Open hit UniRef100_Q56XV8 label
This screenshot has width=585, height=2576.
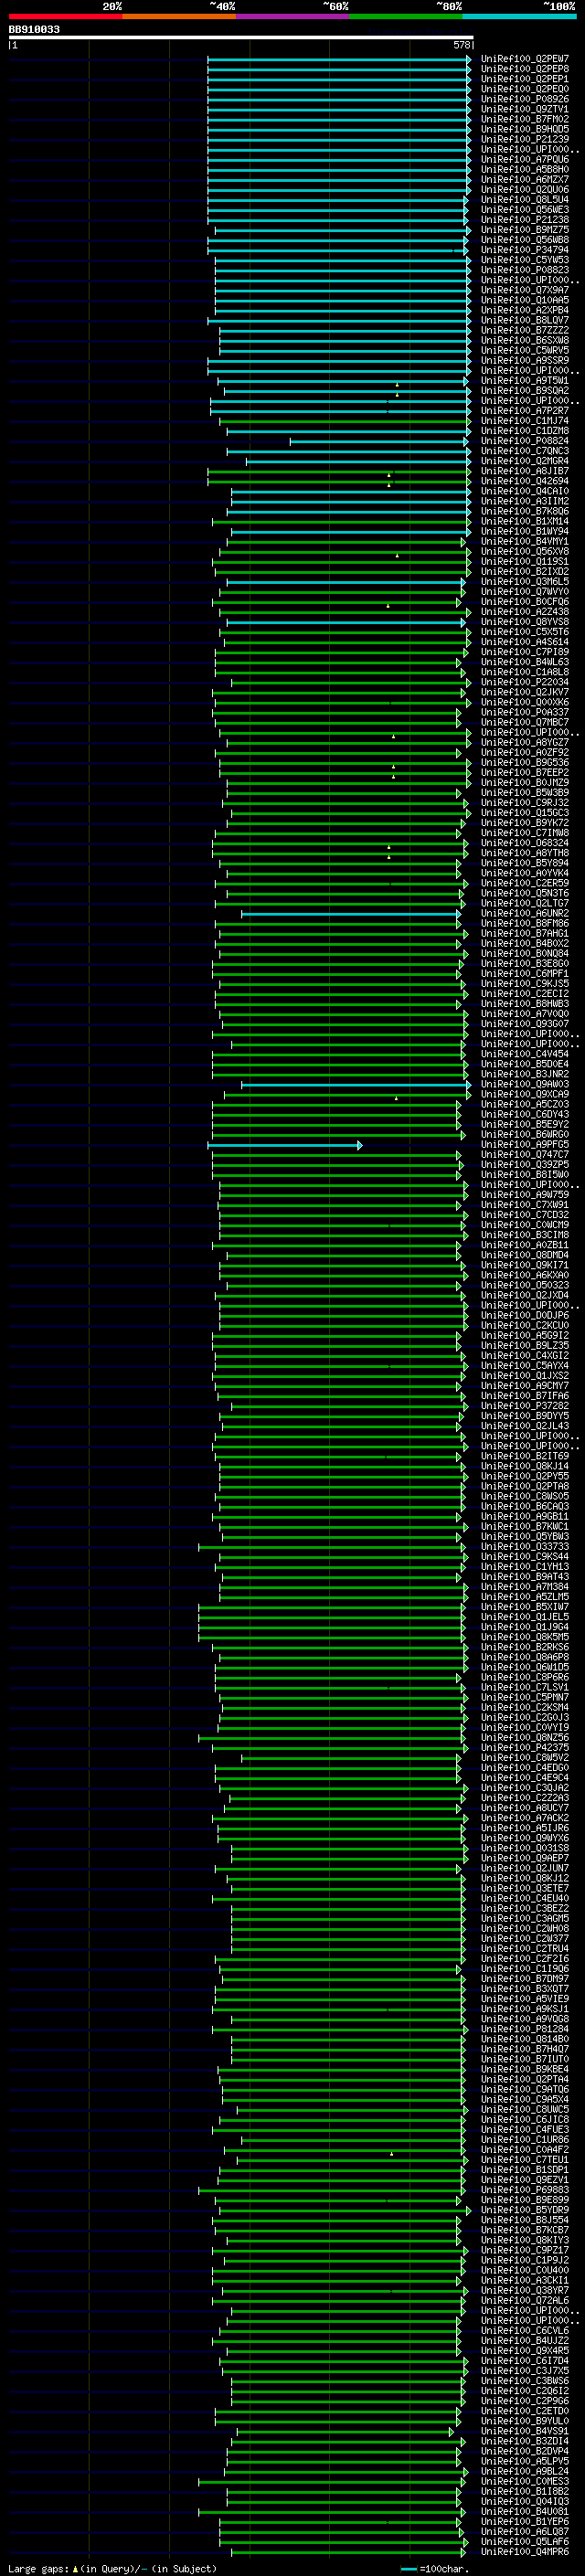tap(525, 552)
